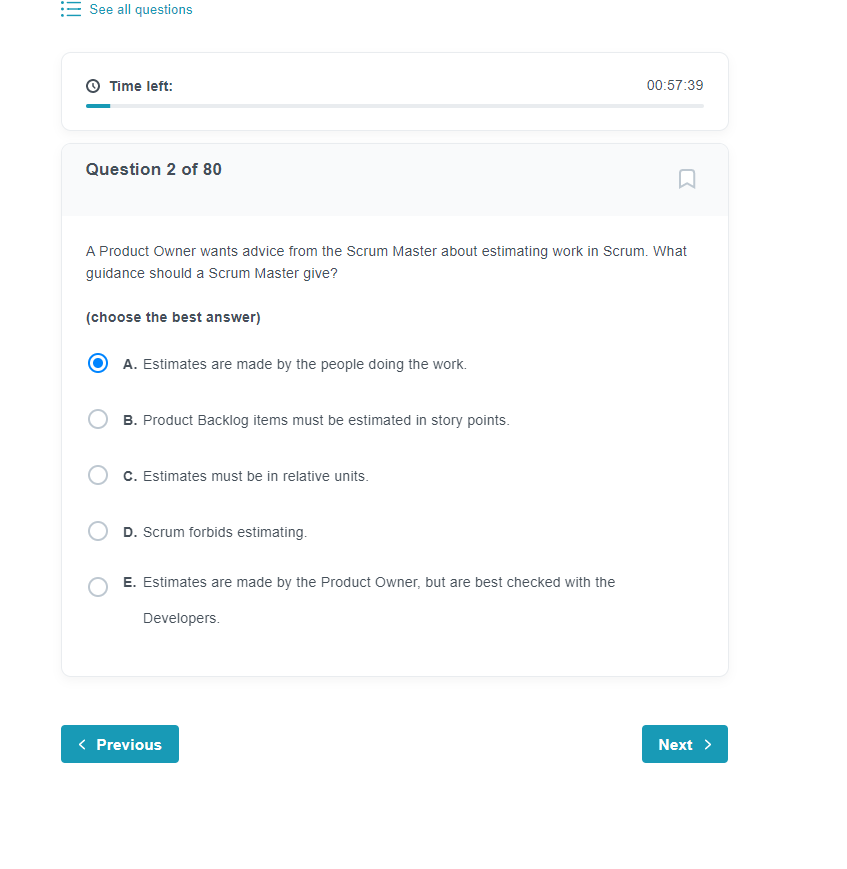Bookmark question 2 with the flag icon
This screenshot has width=847, height=869.
coord(687,179)
